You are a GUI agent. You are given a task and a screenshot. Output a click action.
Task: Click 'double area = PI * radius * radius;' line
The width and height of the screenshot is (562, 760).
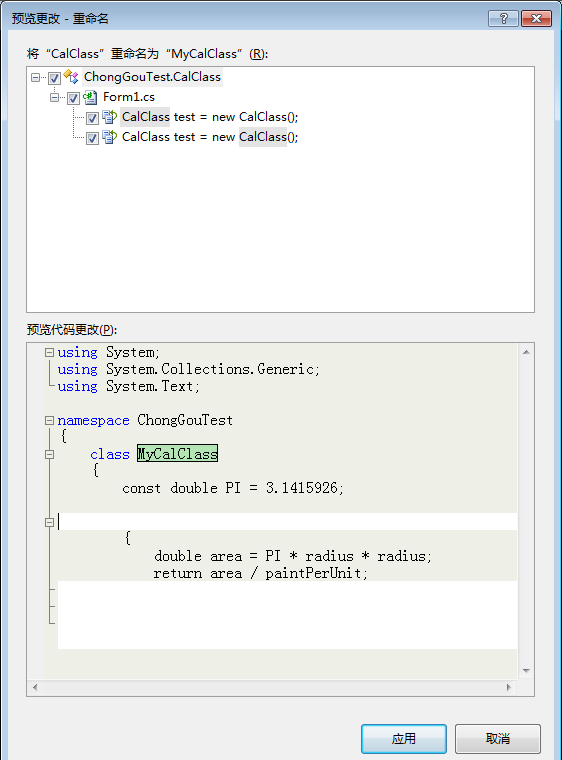tap(293, 556)
